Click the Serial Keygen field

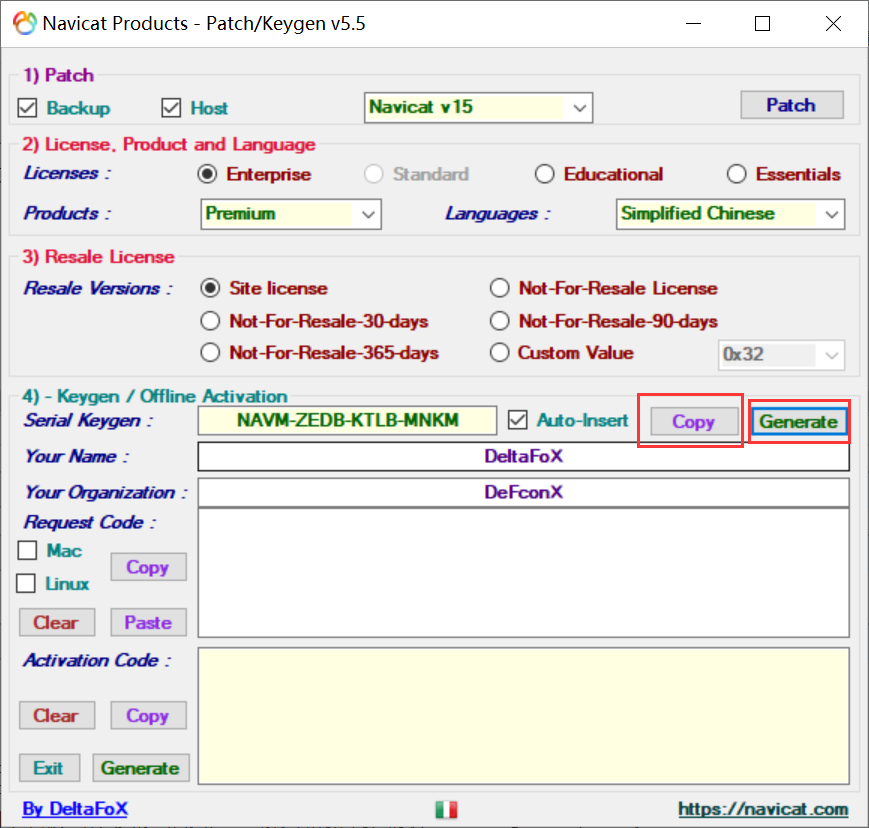coord(347,421)
